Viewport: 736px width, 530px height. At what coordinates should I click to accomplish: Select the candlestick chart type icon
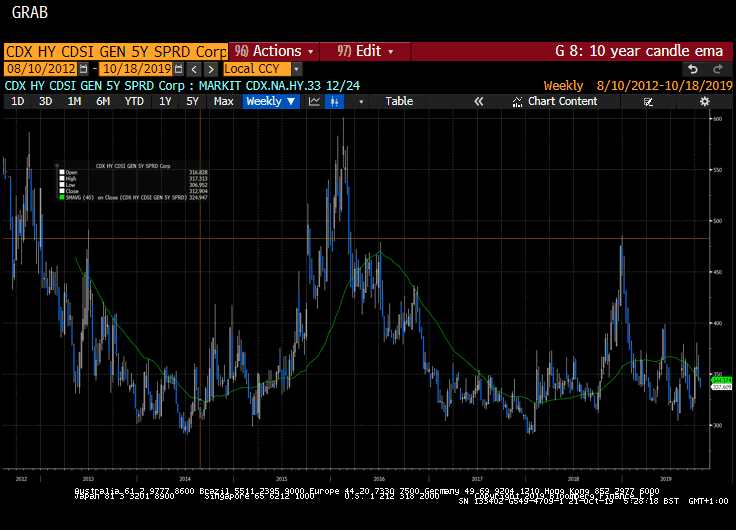coord(335,101)
